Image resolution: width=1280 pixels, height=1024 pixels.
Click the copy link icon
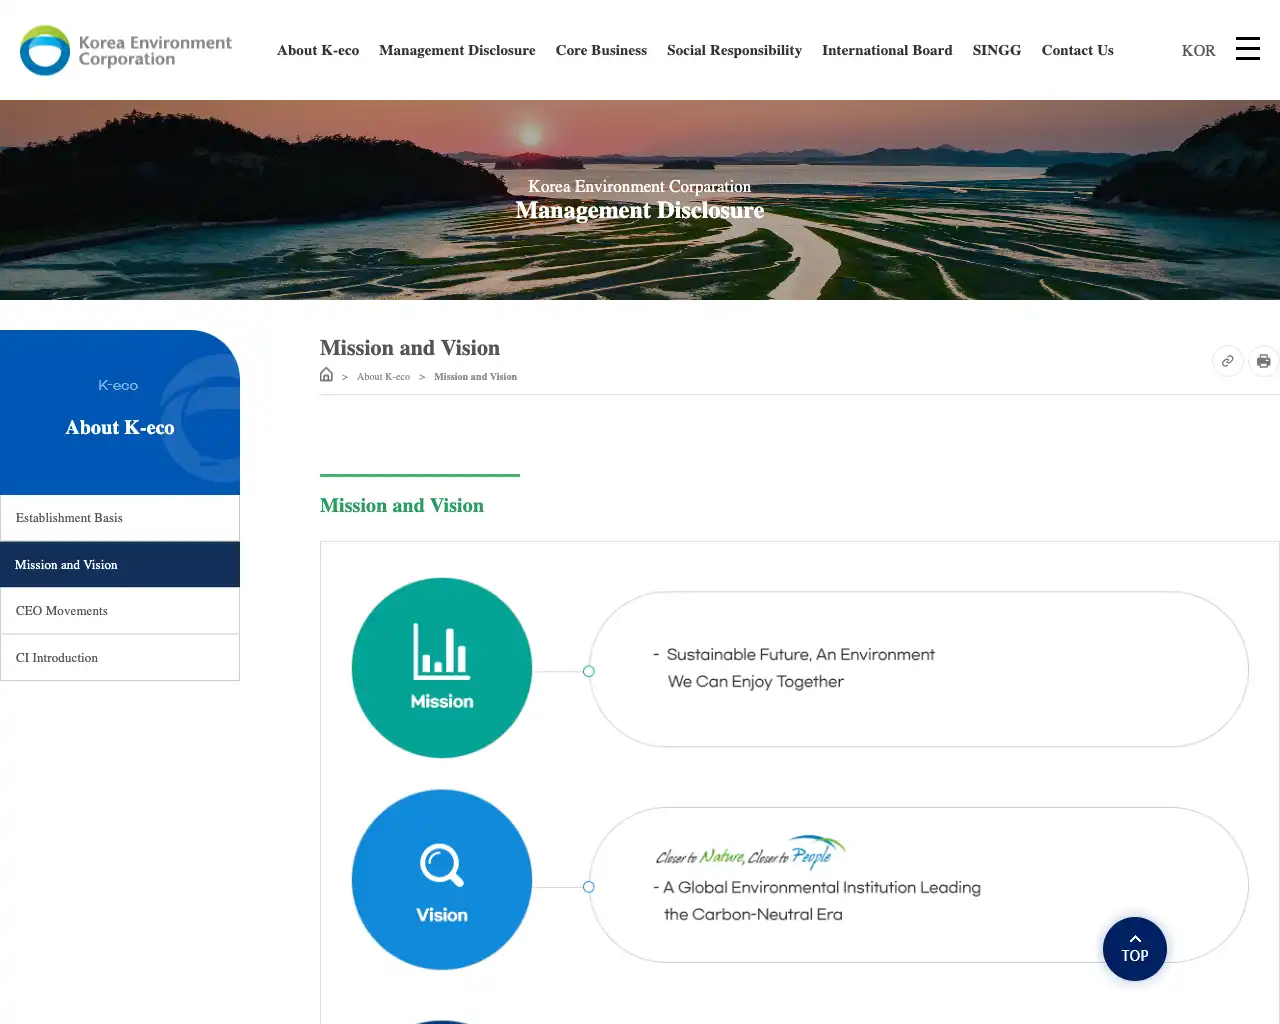1228,361
